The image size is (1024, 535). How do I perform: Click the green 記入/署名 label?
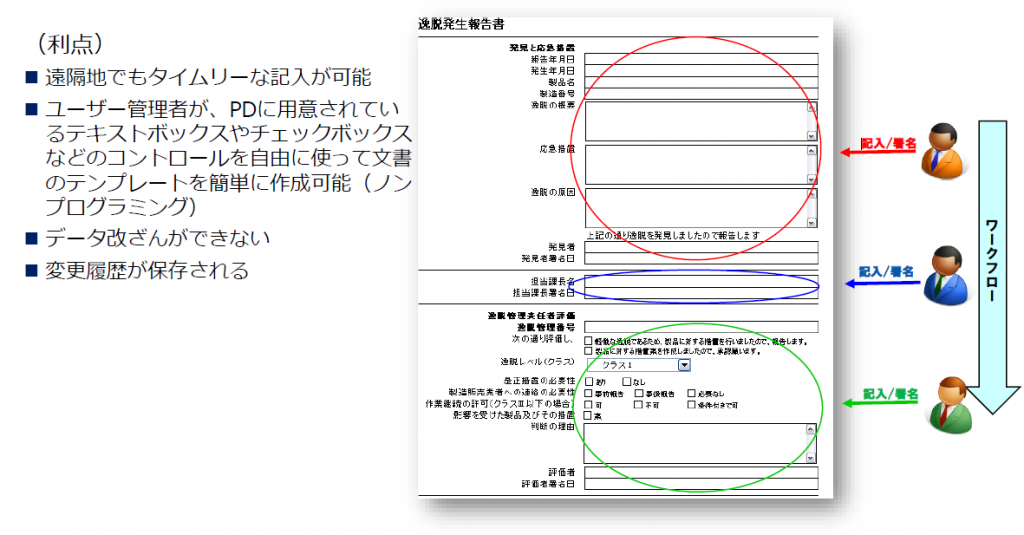tap(890, 394)
